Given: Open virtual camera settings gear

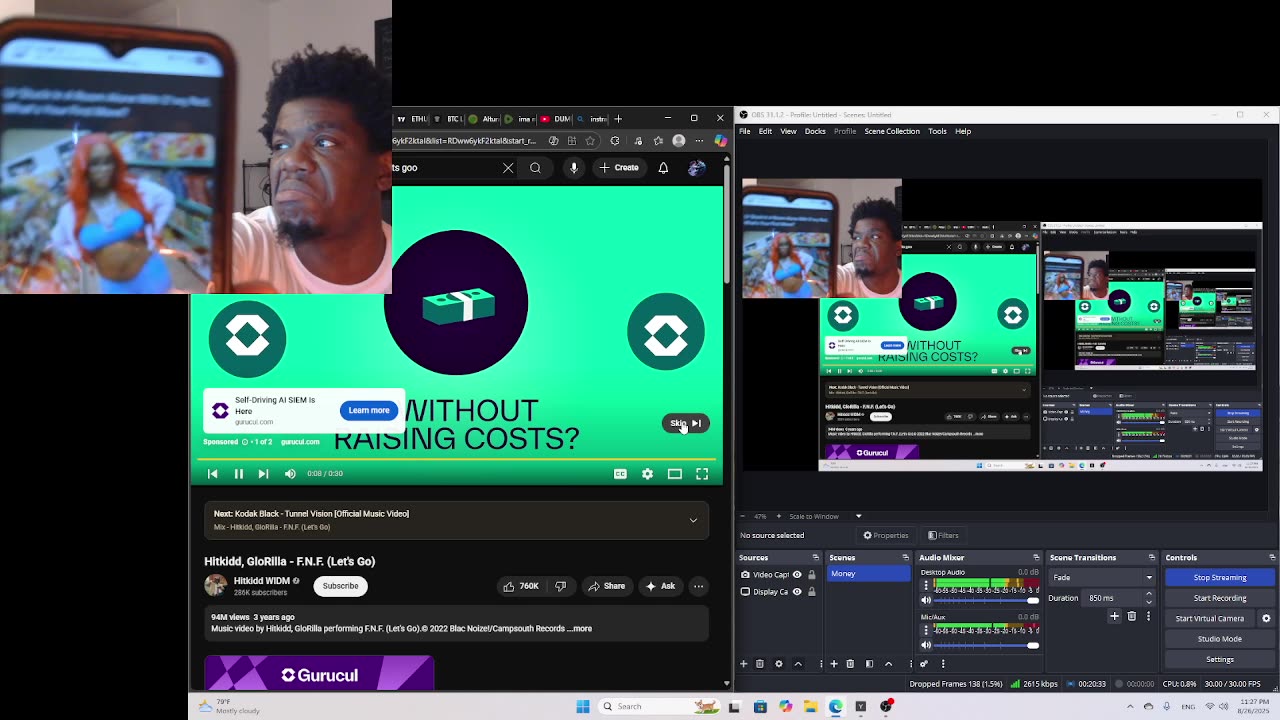Looking at the screenshot, I should tap(1266, 619).
